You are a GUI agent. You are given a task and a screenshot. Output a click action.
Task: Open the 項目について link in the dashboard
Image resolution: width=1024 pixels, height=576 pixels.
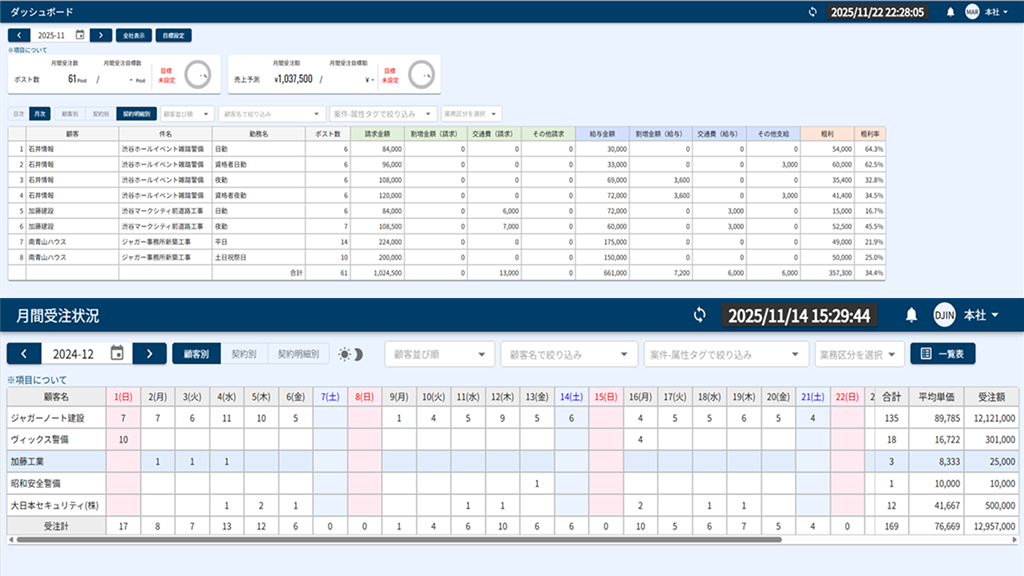pyautogui.click(x=27, y=50)
